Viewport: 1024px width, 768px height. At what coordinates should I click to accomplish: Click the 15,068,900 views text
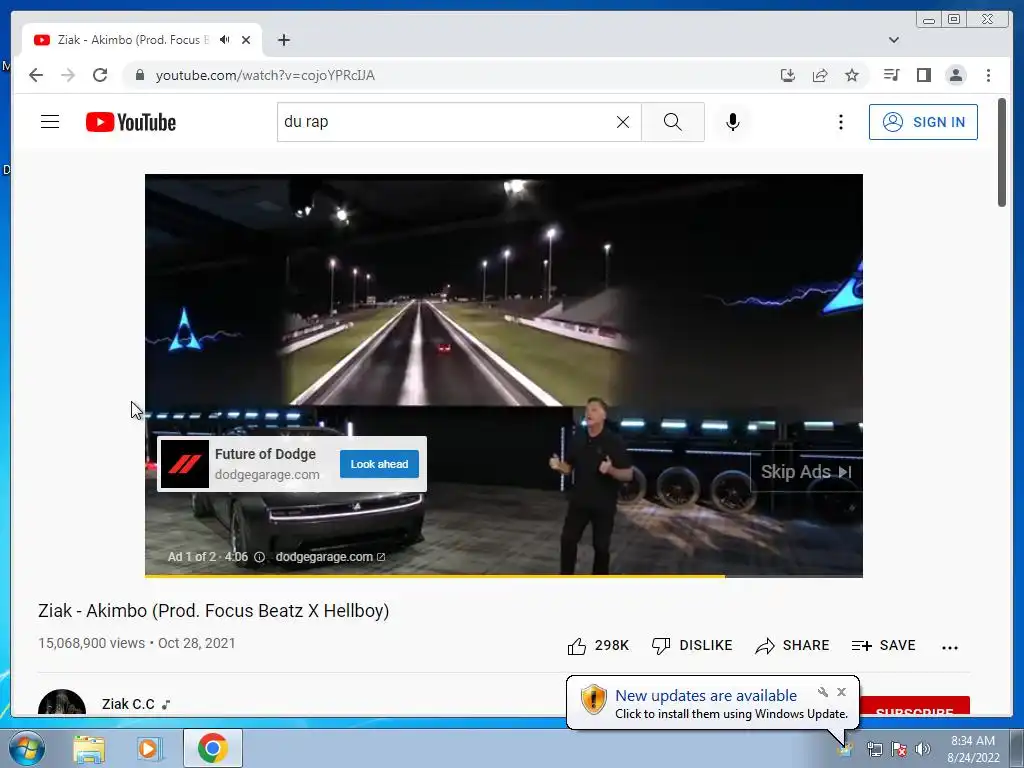(x=91, y=643)
